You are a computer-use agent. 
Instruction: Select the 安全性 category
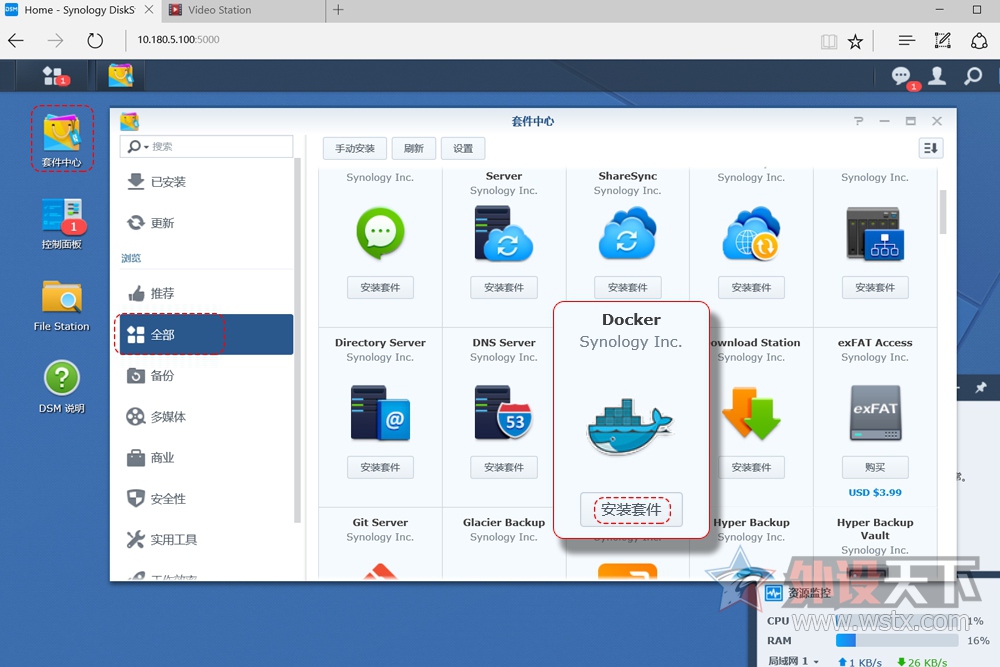[x=206, y=499]
